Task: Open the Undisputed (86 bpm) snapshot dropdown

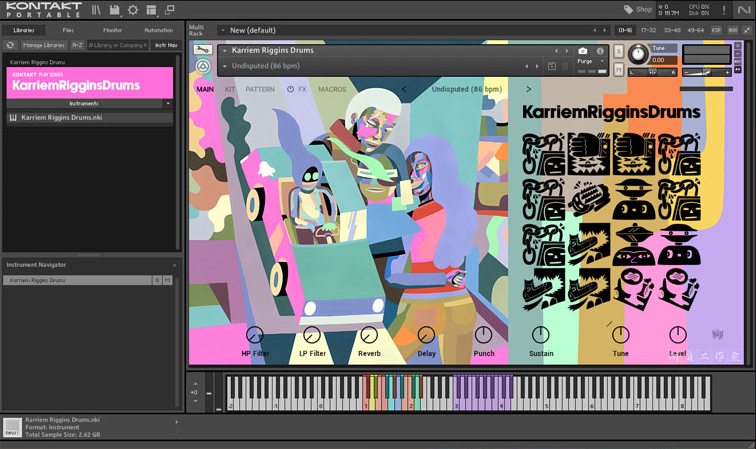Action: coord(225,66)
